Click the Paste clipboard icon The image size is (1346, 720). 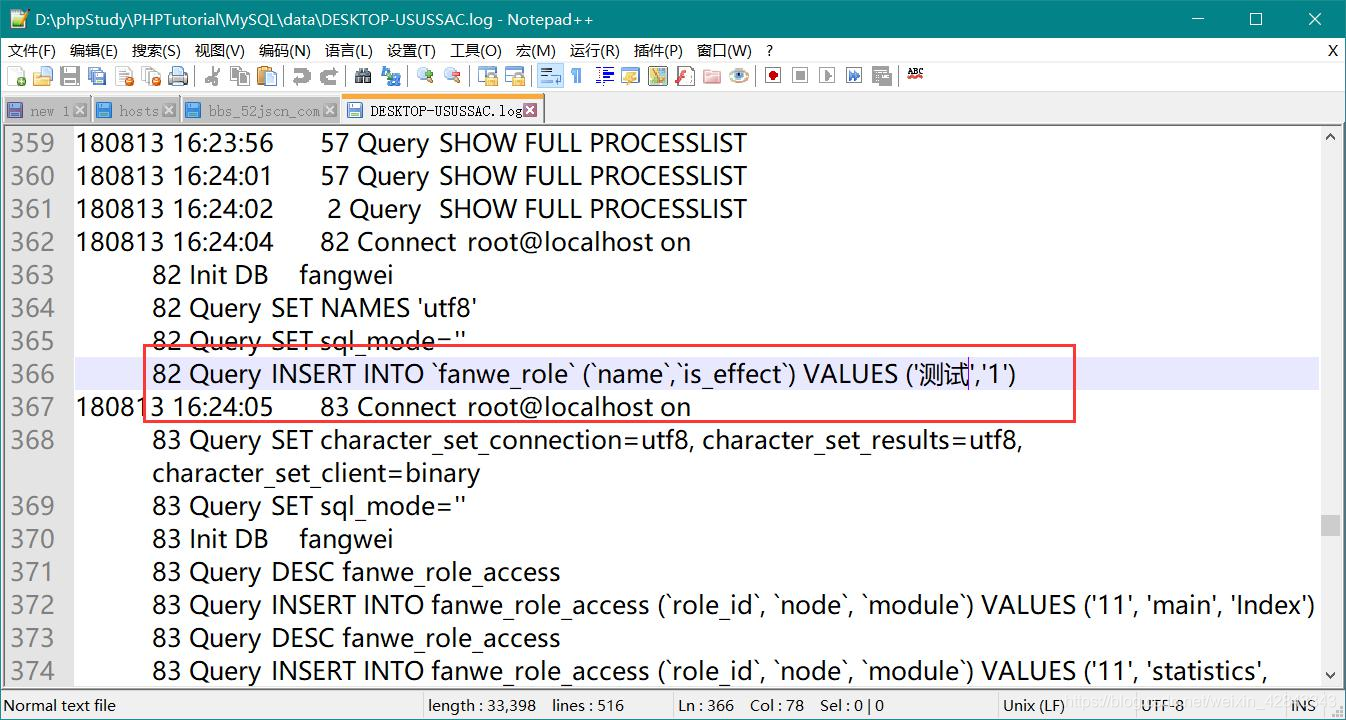(x=267, y=76)
